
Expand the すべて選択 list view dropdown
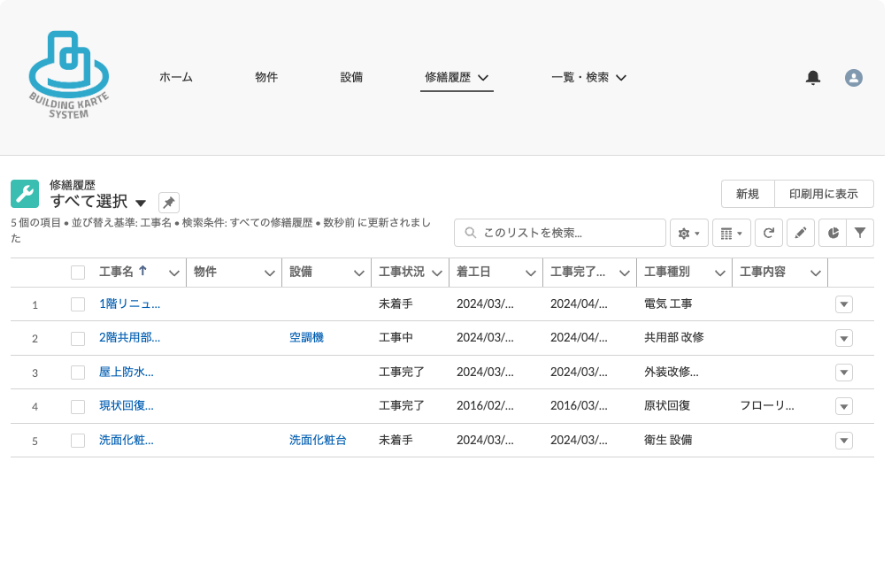pos(141,203)
